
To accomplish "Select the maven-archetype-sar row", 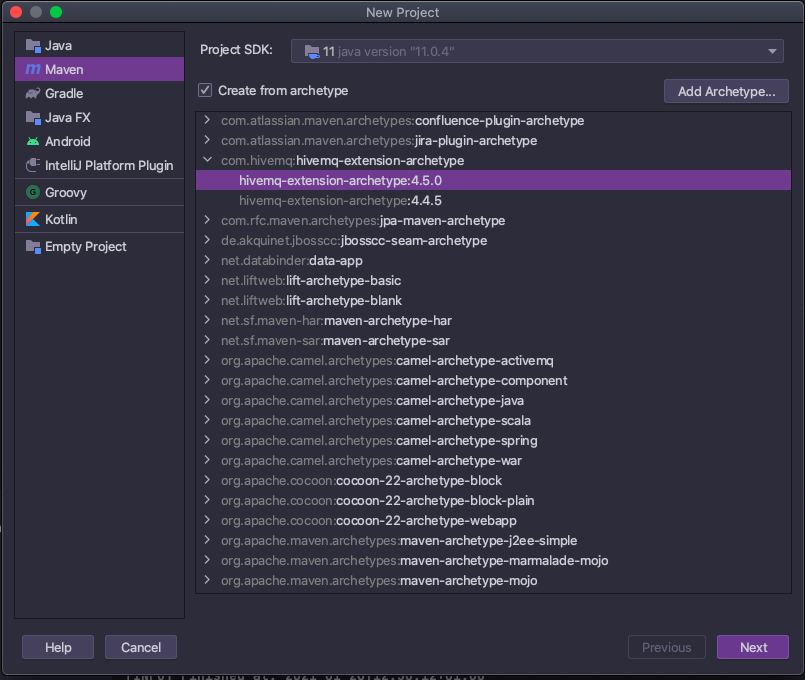I will coord(493,340).
